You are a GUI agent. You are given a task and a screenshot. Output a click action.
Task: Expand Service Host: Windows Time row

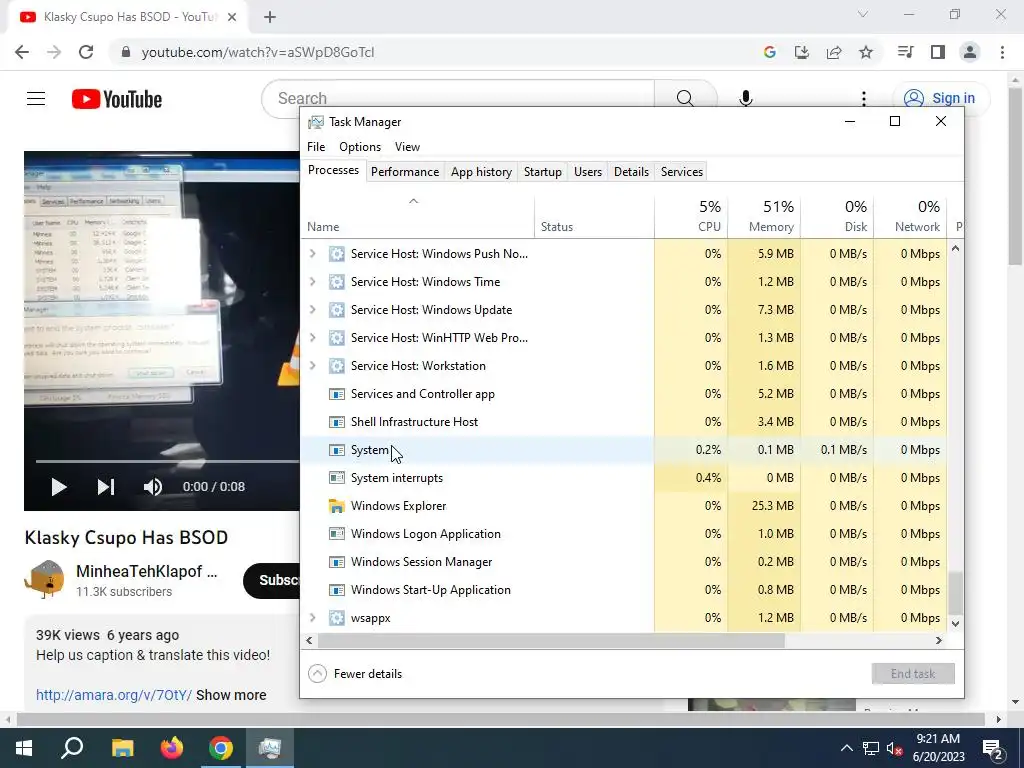coord(313,281)
